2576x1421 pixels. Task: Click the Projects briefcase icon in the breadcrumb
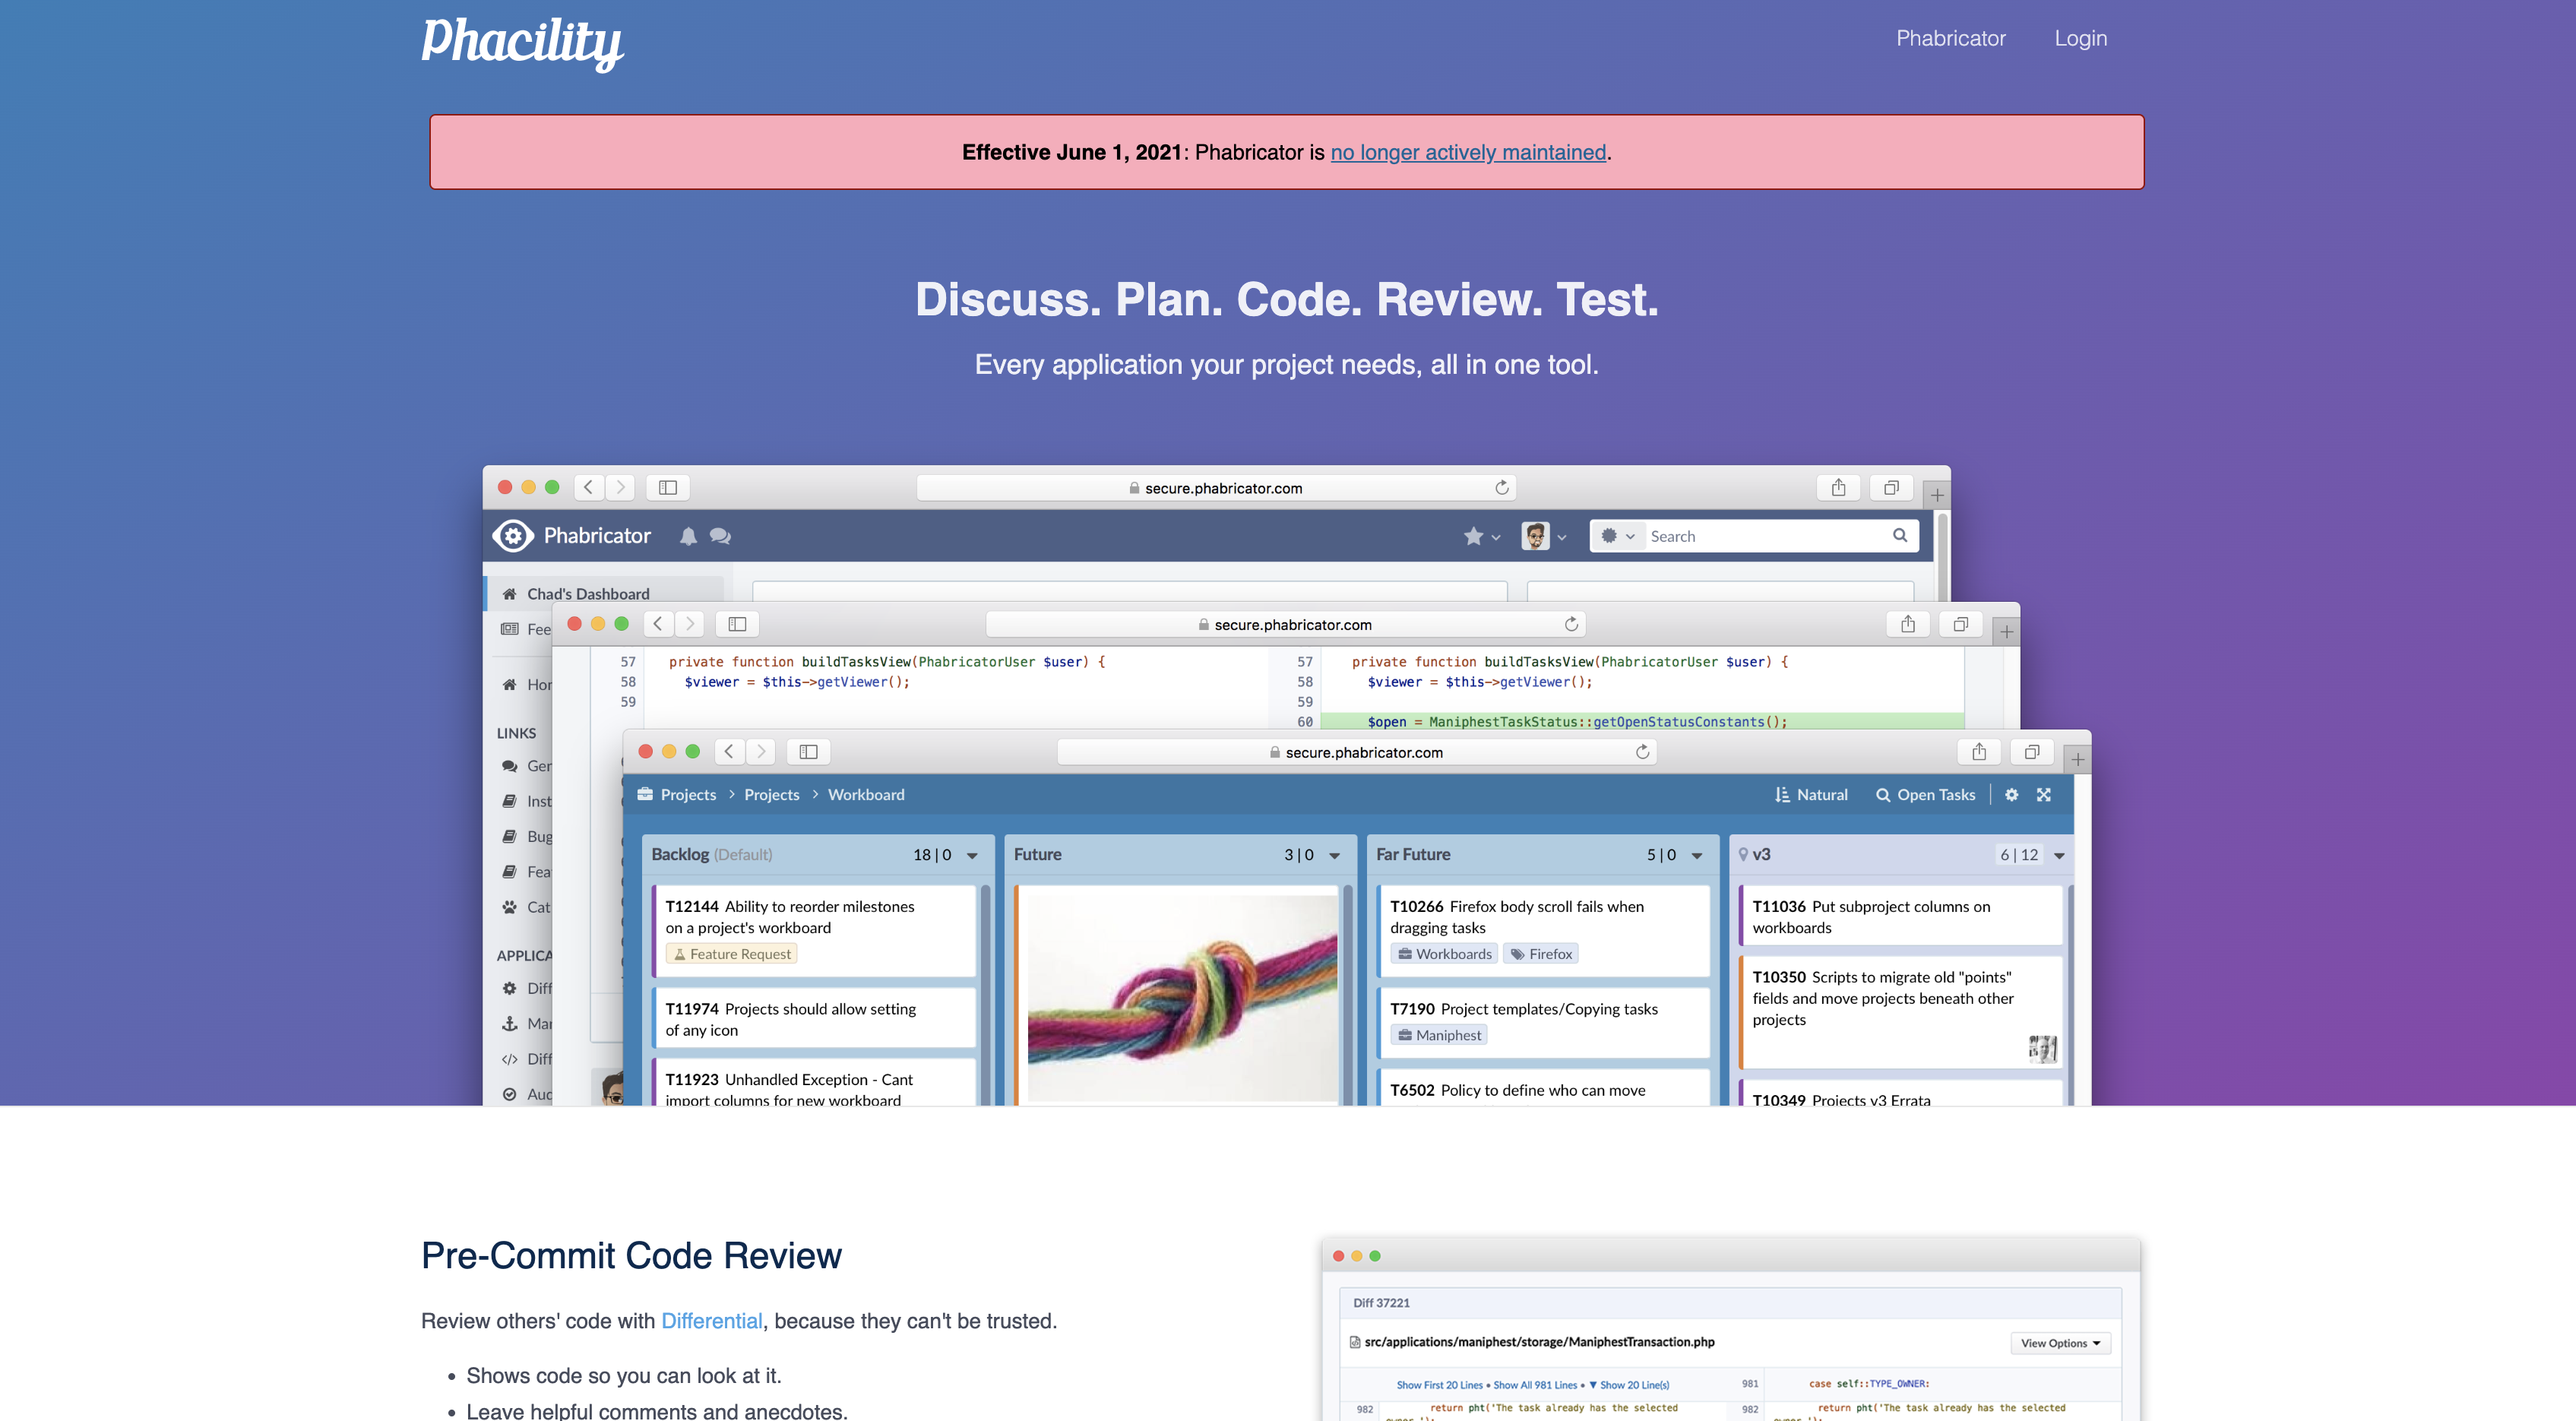[645, 794]
